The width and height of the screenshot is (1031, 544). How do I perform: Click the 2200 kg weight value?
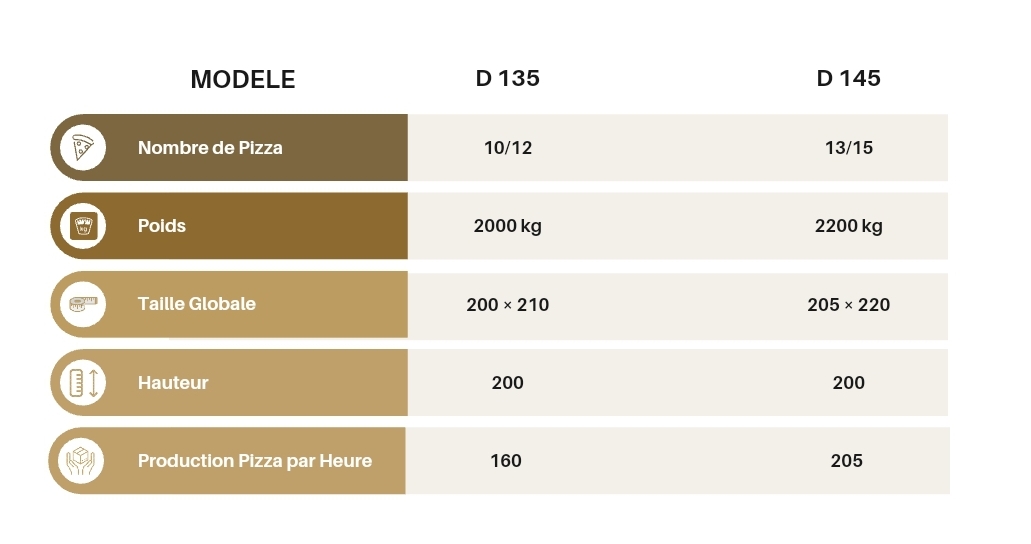[849, 226]
